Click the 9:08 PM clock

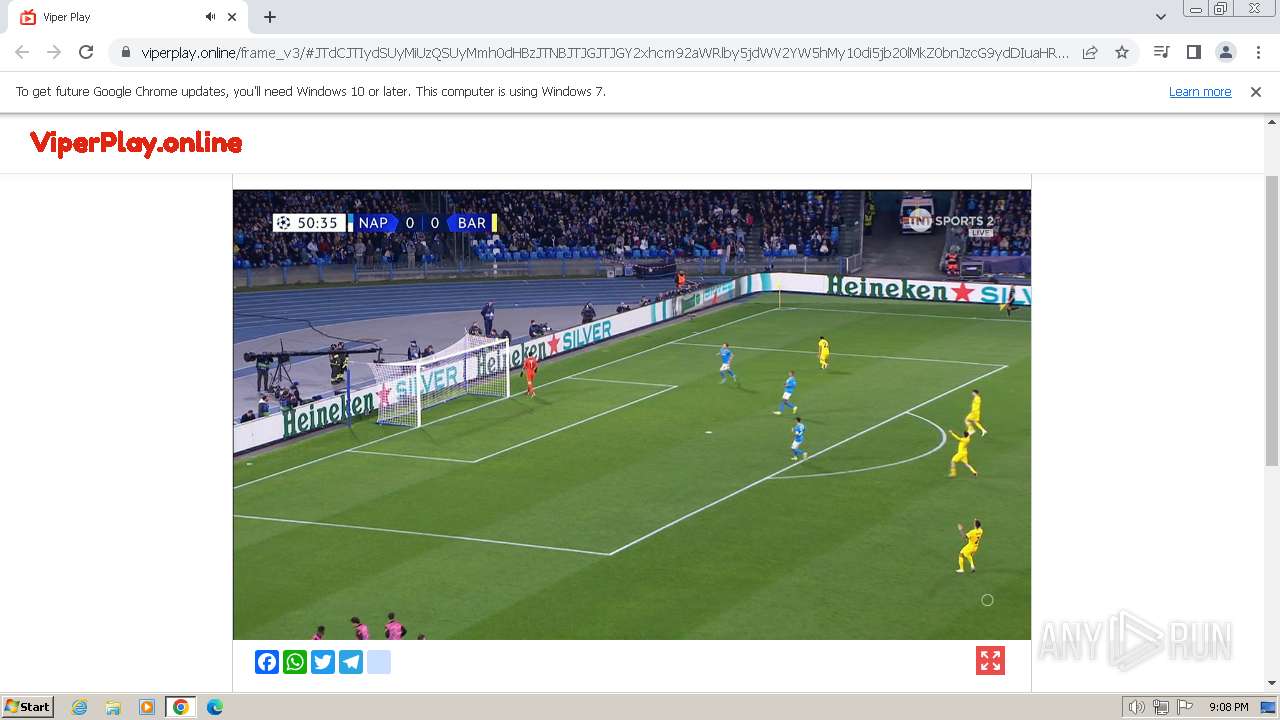point(1228,707)
